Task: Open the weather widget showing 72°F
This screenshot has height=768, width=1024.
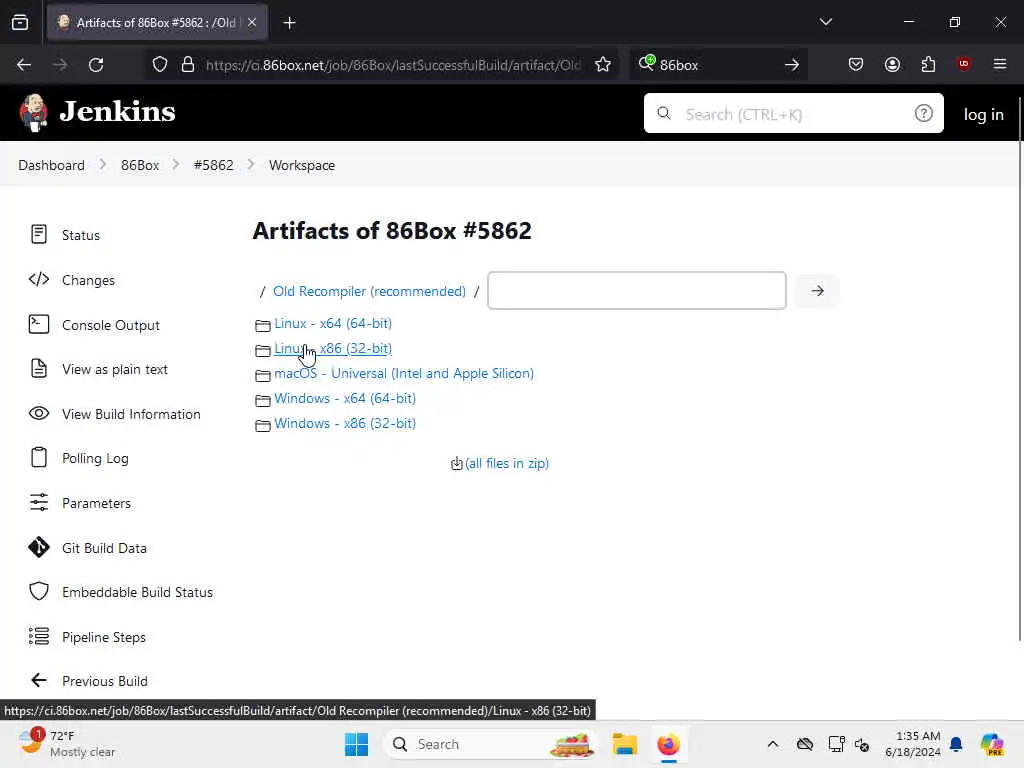Action: coord(65,744)
